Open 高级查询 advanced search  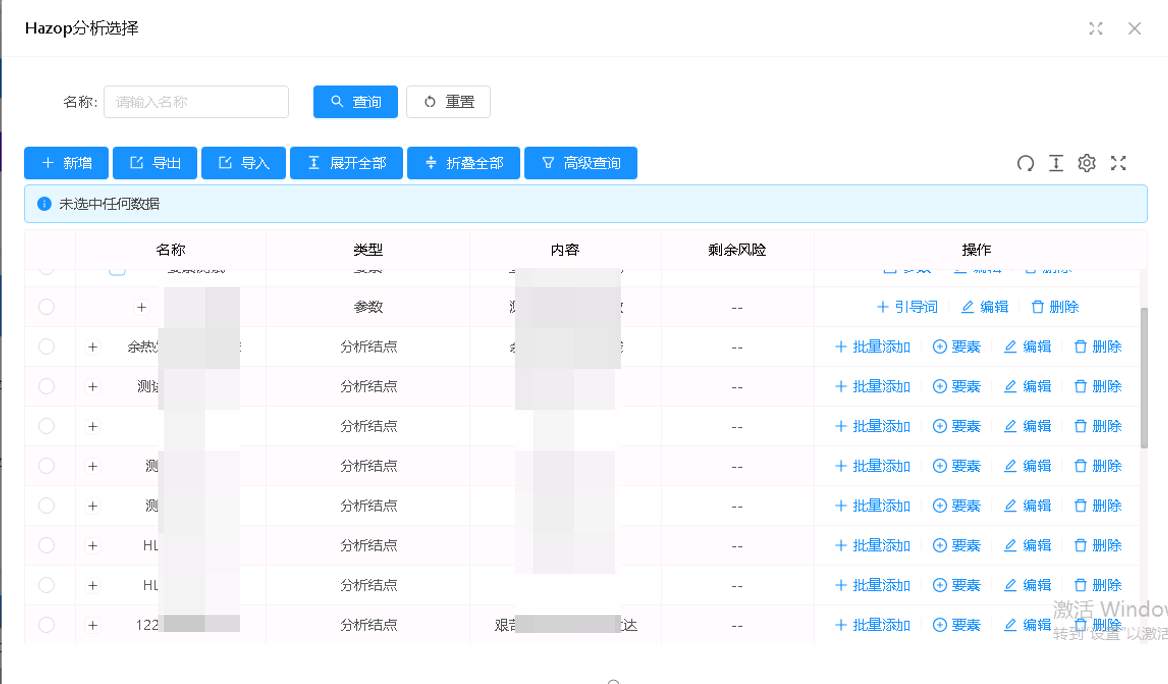(x=581, y=163)
